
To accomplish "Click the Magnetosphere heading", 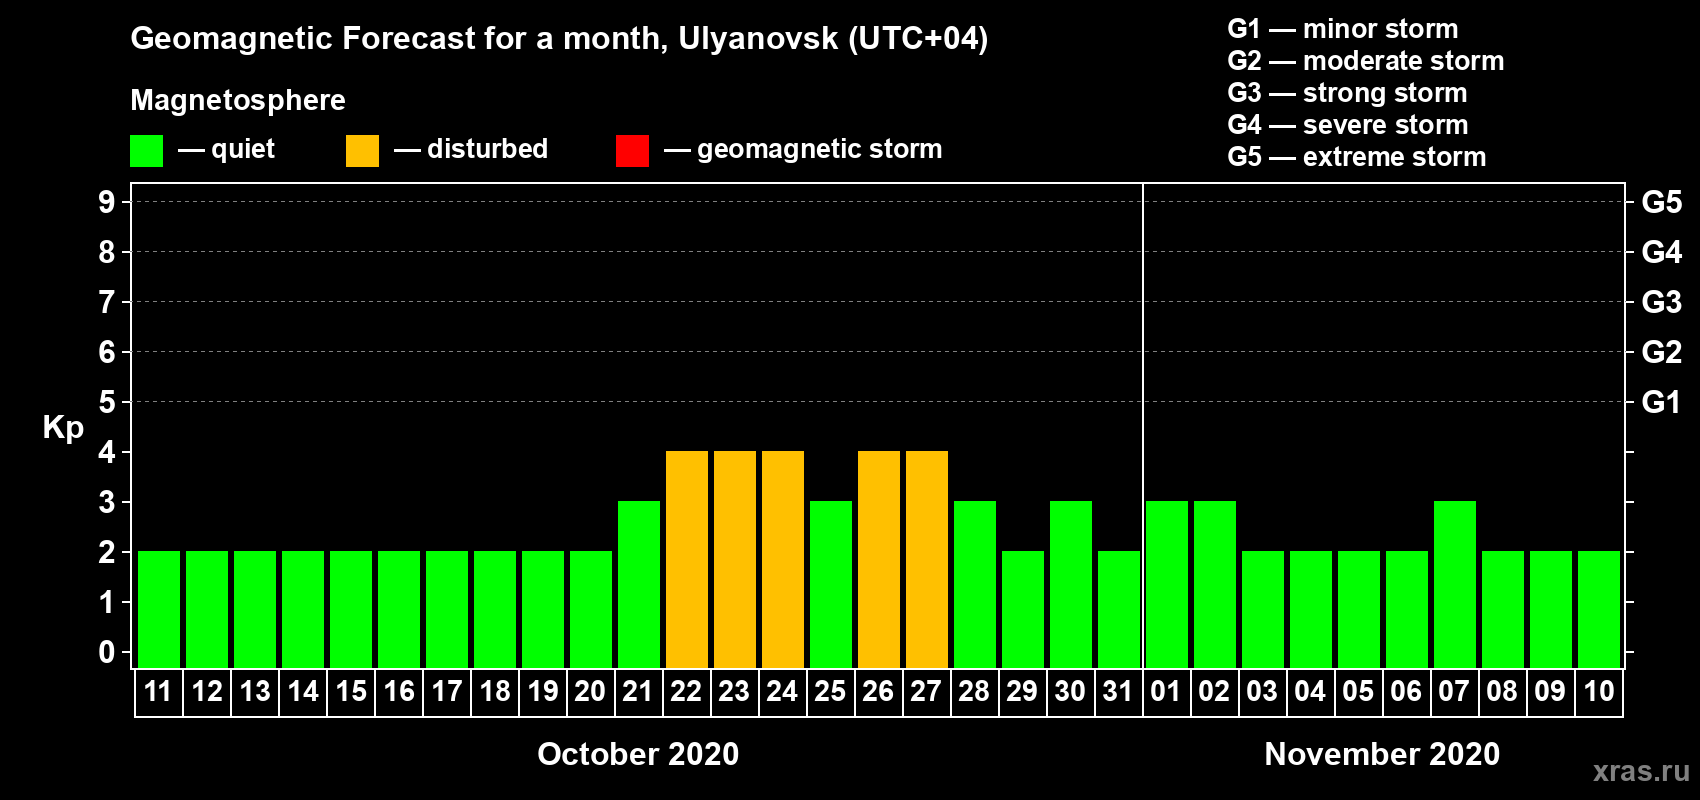I will [238, 100].
